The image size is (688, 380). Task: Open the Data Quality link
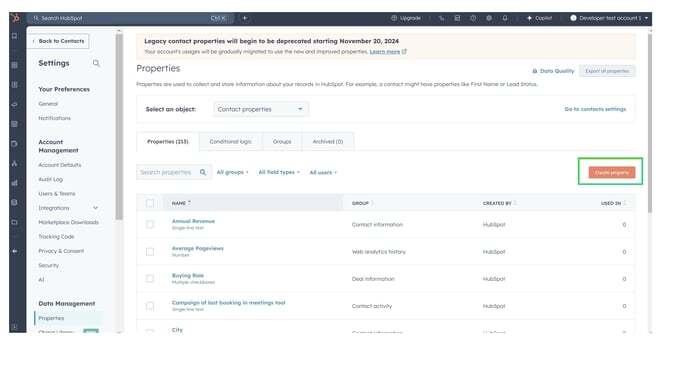(x=556, y=71)
